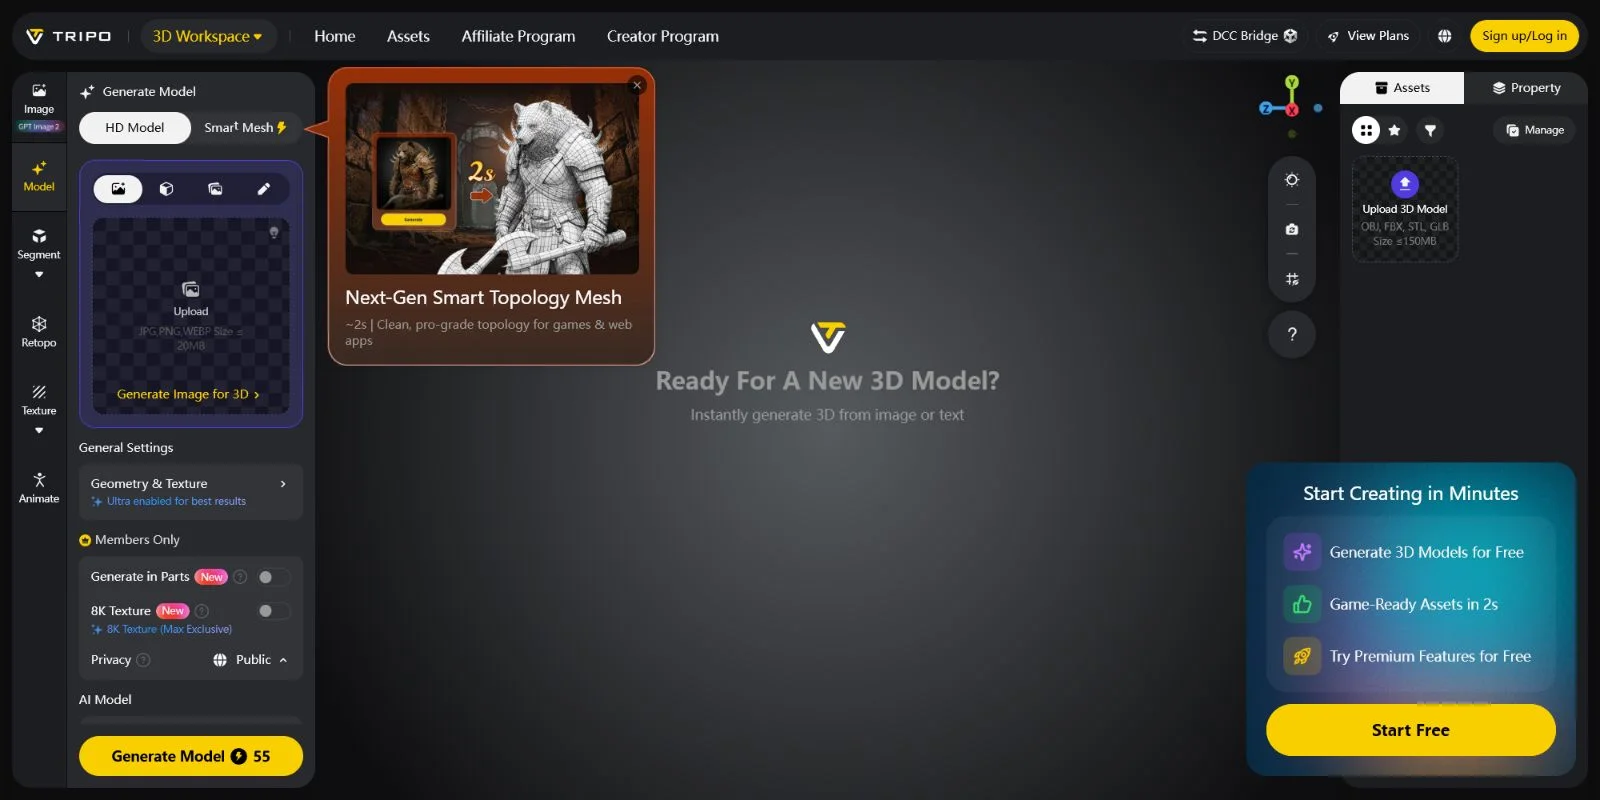Open the assets filter icon
This screenshot has width=1600, height=800.
pyautogui.click(x=1430, y=130)
